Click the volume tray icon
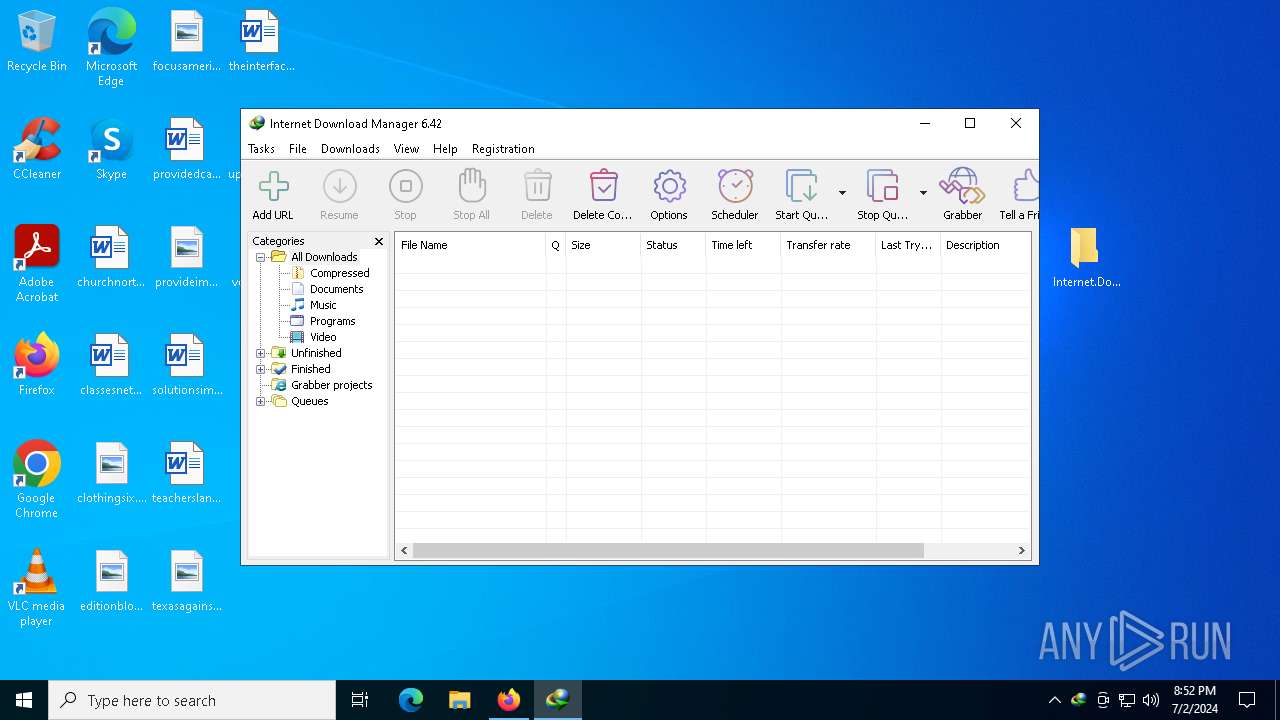This screenshot has width=1280, height=720. point(1151,700)
